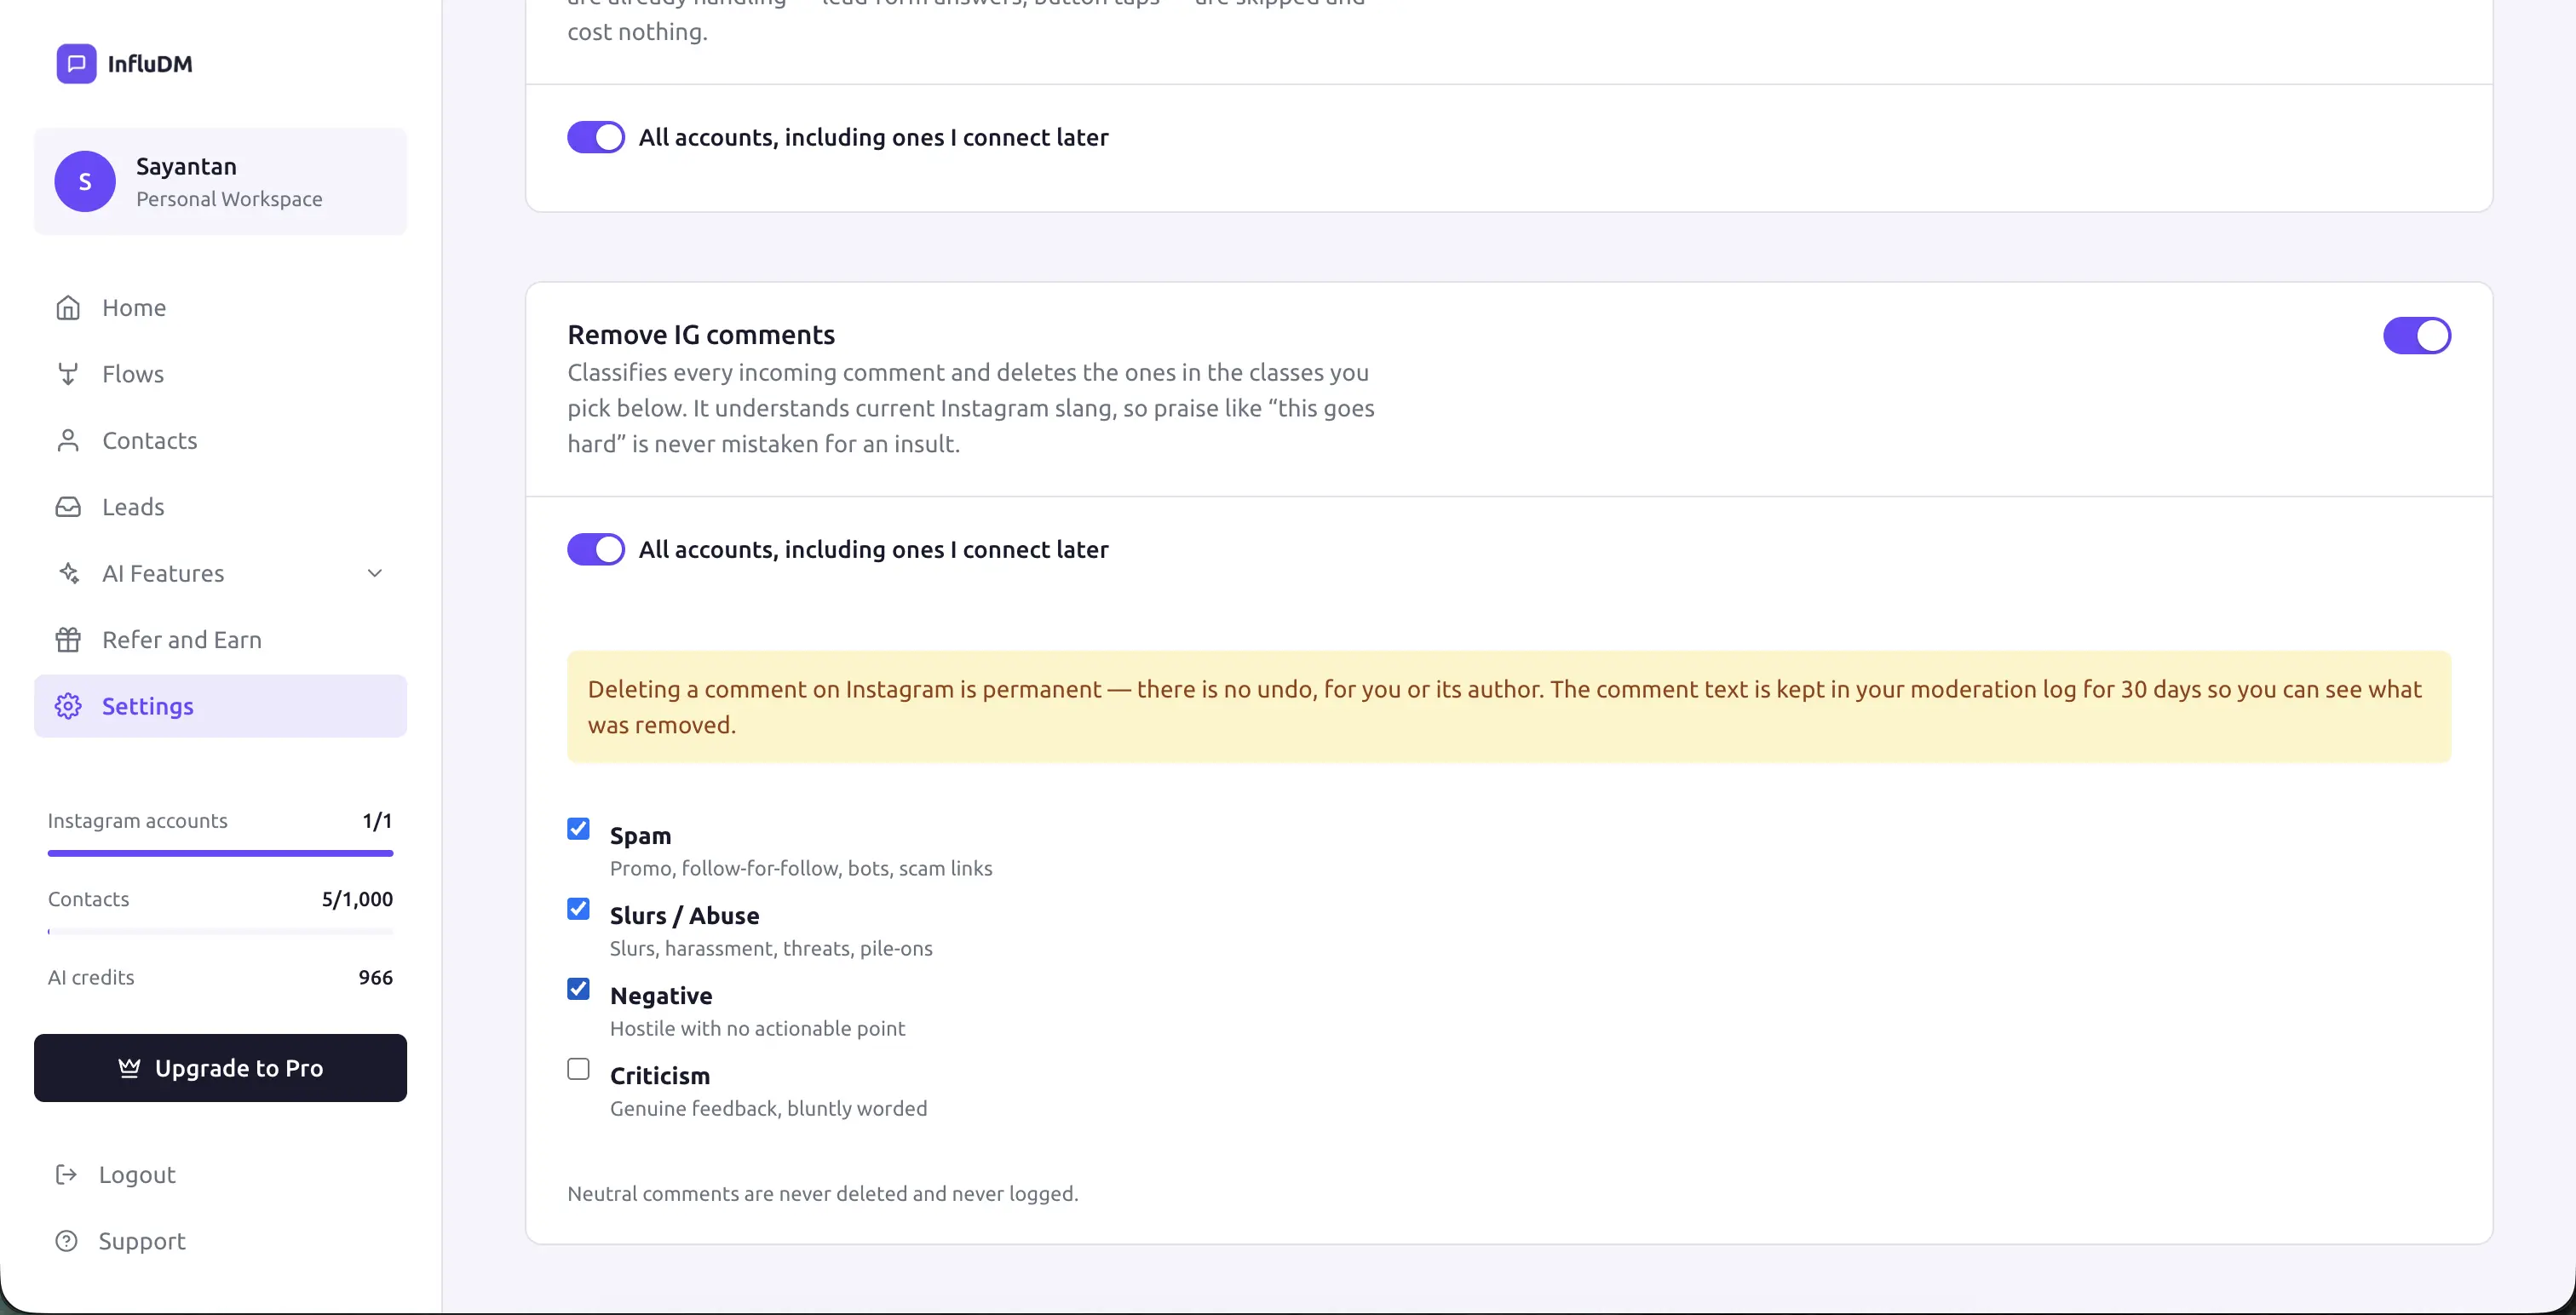Click the InfluDM brand name
The height and width of the screenshot is (1315, 2576).
150,64
